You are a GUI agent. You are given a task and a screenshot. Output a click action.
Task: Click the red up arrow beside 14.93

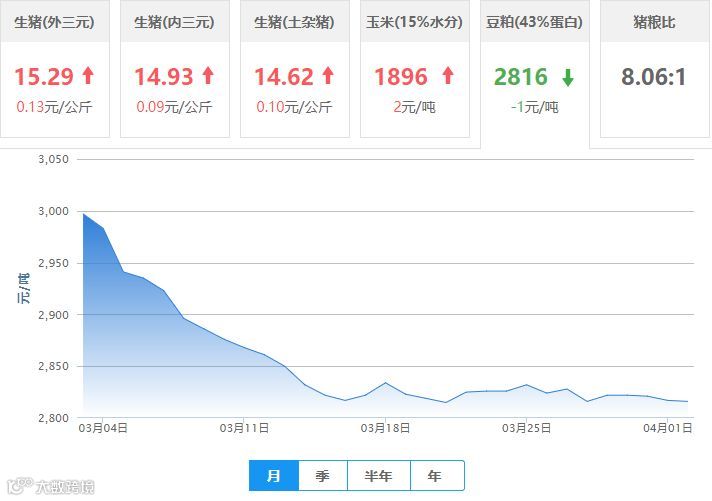(x=208, y=75)
